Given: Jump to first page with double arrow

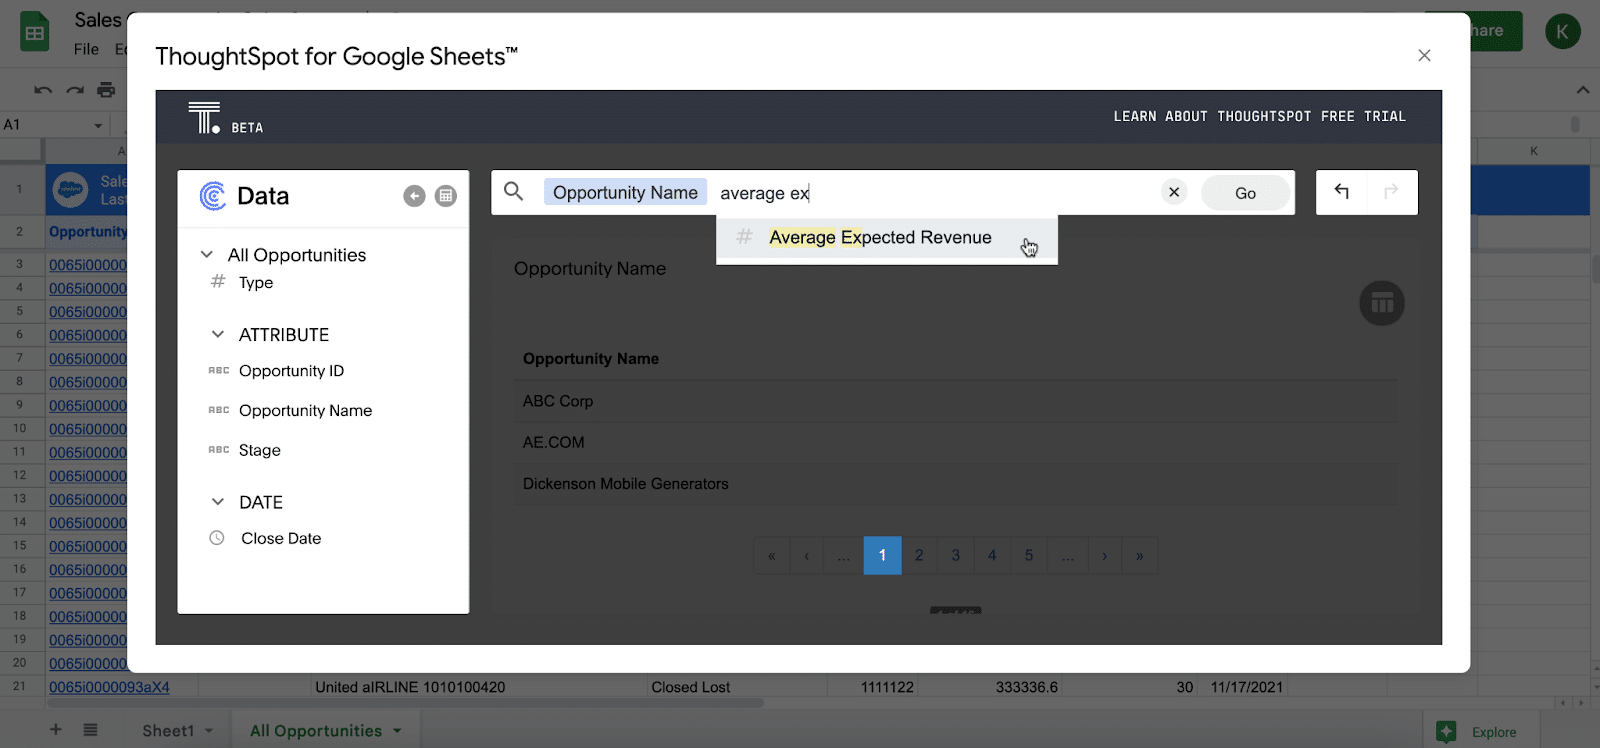Looking at the screenshot, I should tap(771, 556).
